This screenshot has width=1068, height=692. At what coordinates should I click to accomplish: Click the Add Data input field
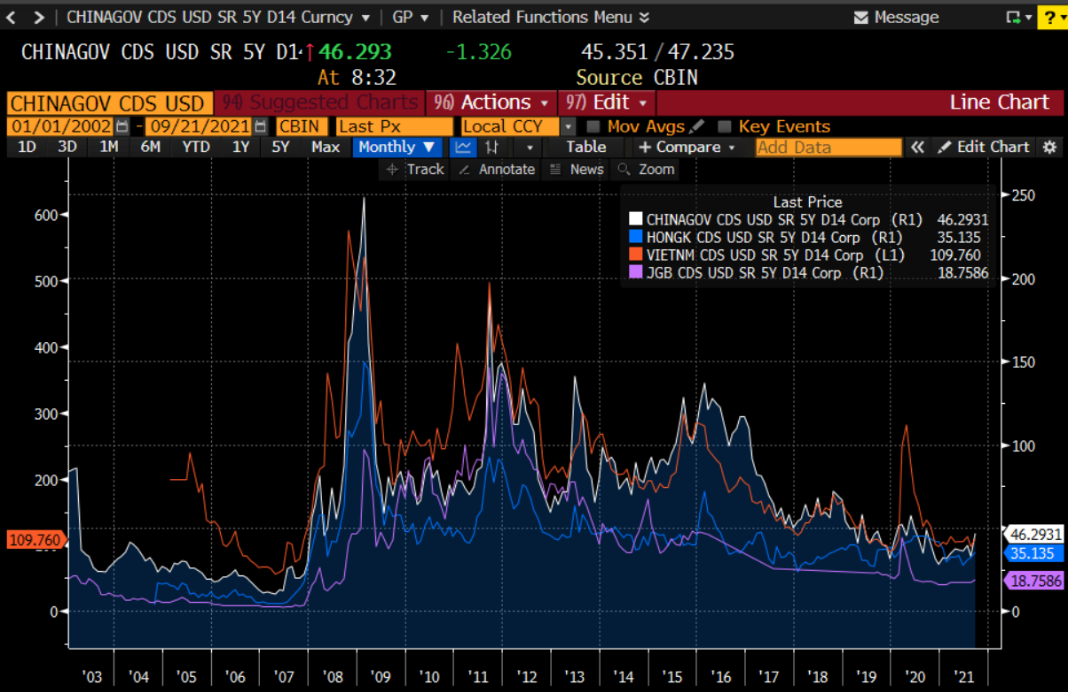[828, 147]
